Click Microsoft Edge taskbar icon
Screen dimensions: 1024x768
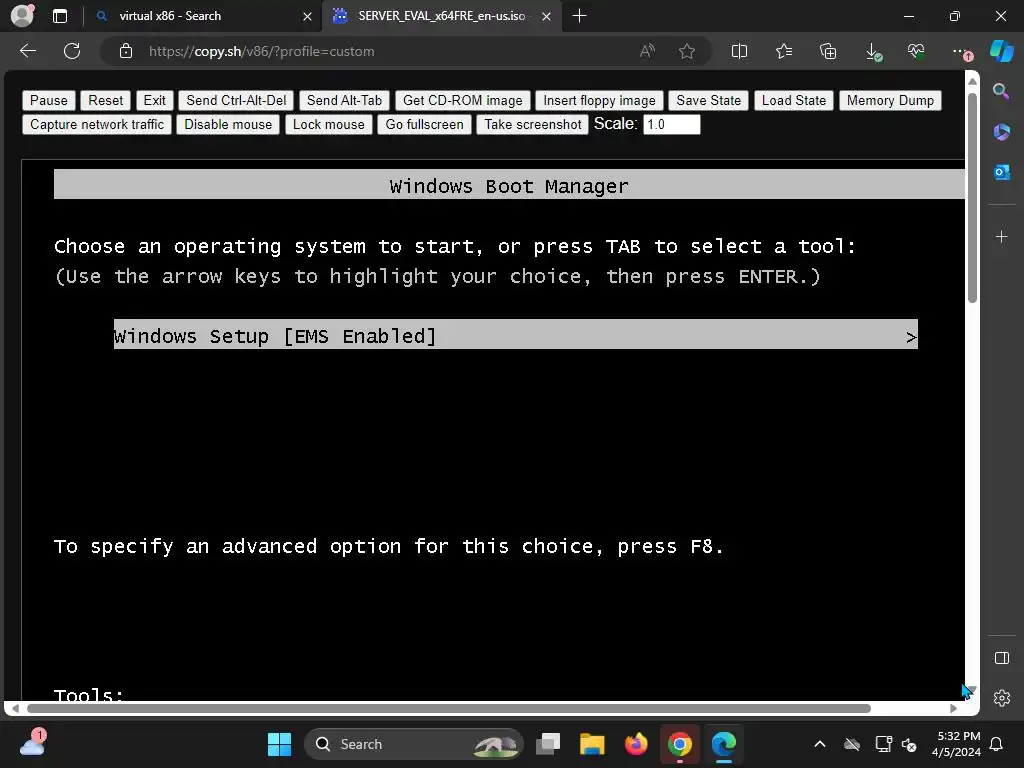pyautogui.click(x=724, y=744)
